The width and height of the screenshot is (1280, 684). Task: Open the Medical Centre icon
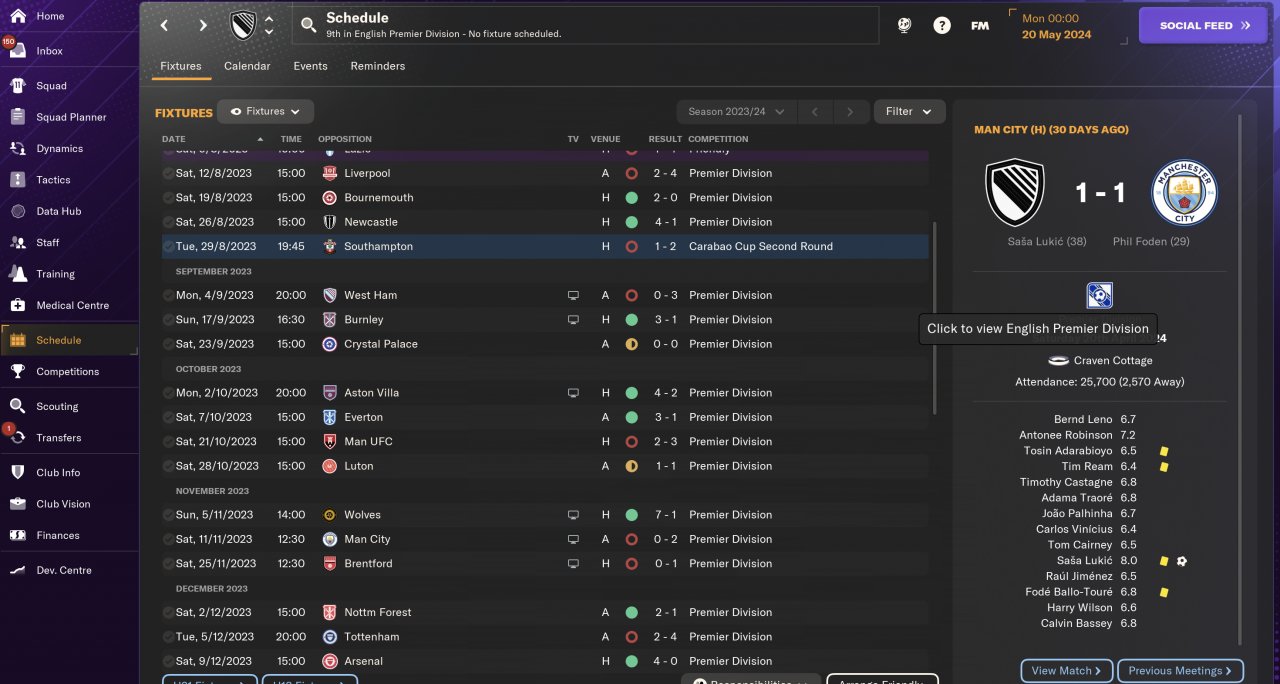tap(18, 305)
